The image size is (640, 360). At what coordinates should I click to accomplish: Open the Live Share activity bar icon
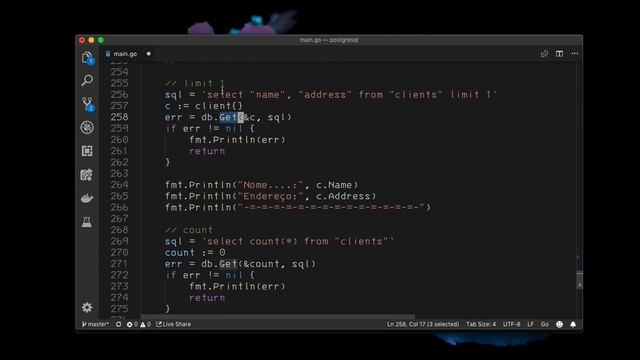[87, 175]
